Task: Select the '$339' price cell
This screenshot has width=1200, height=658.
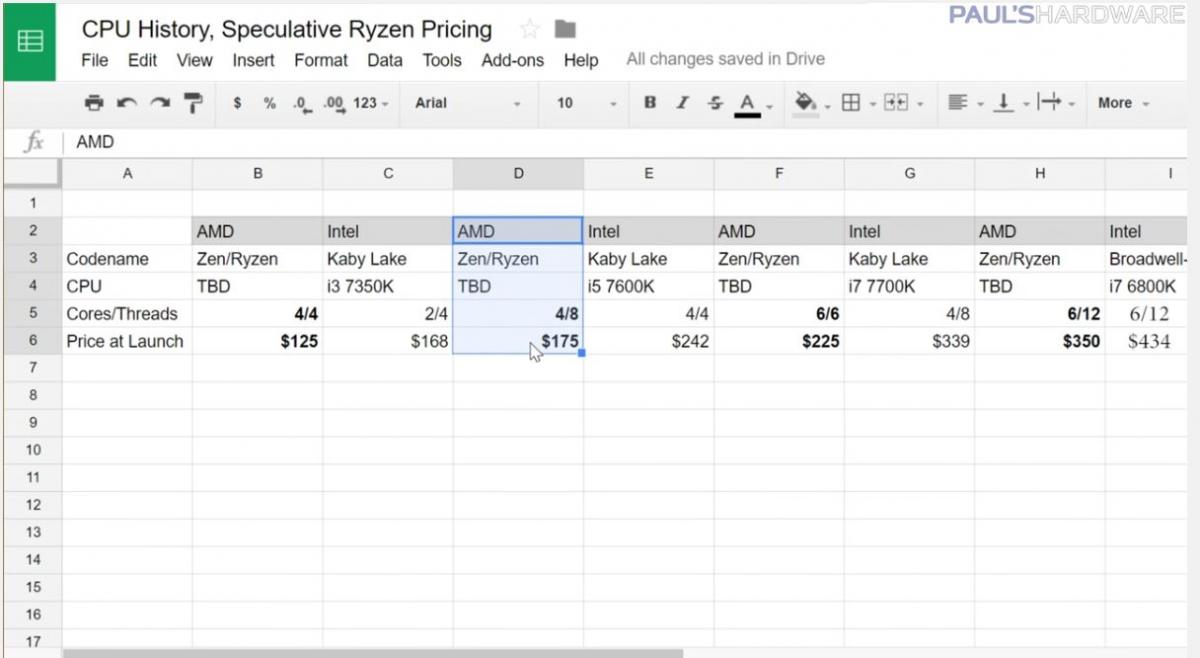Action: pyautogui.click(x=910, y=341)
